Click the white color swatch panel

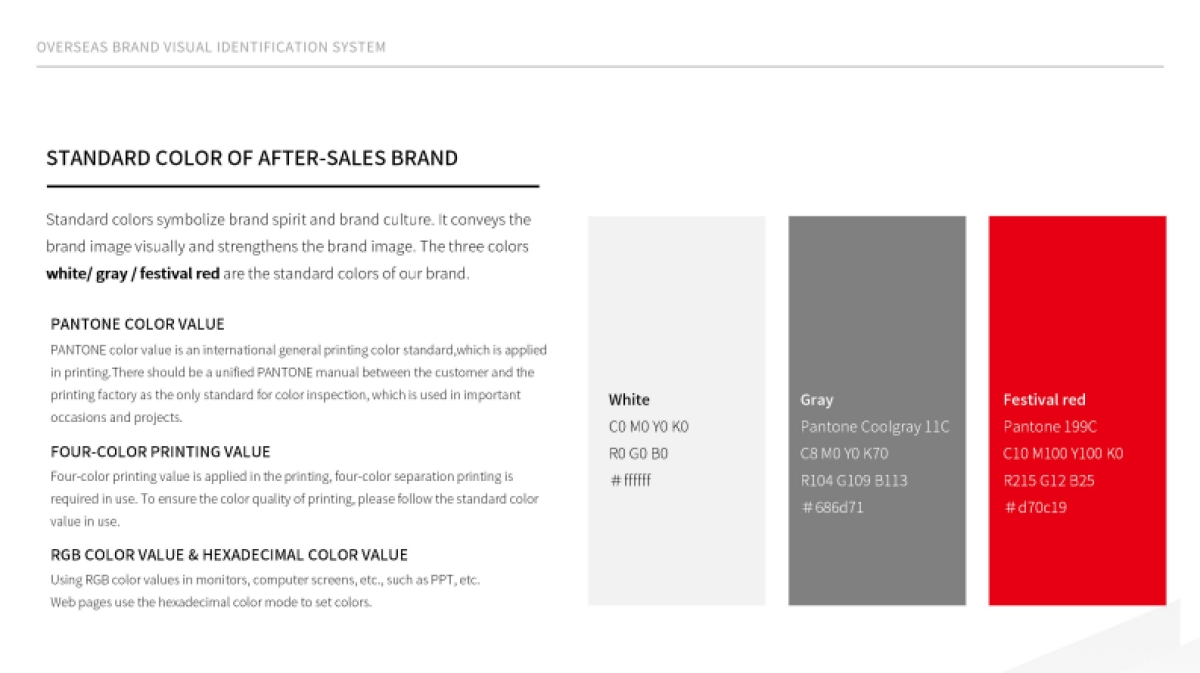[x=676, y=300]
